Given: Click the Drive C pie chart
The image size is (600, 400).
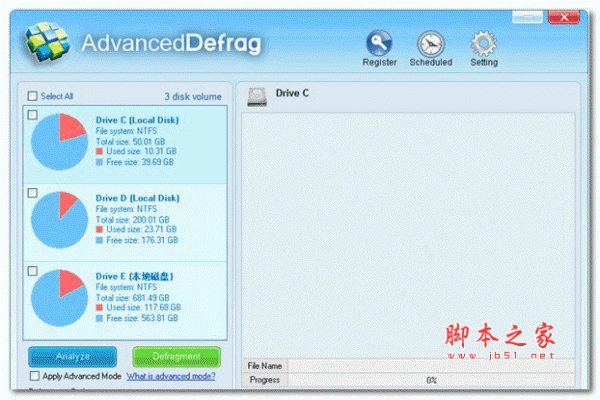Looking at the screenshot, I should (x=59, y=142).
